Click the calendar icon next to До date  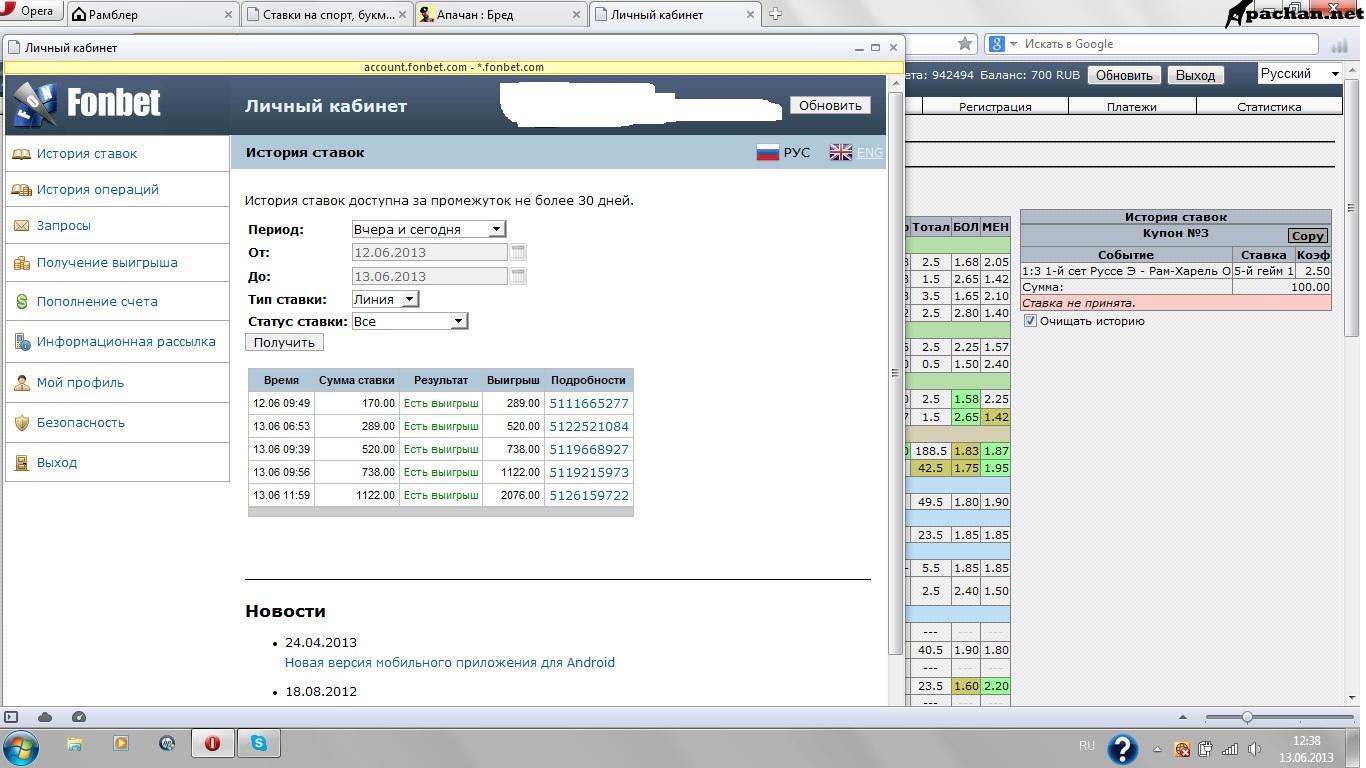tap(518, 276)
